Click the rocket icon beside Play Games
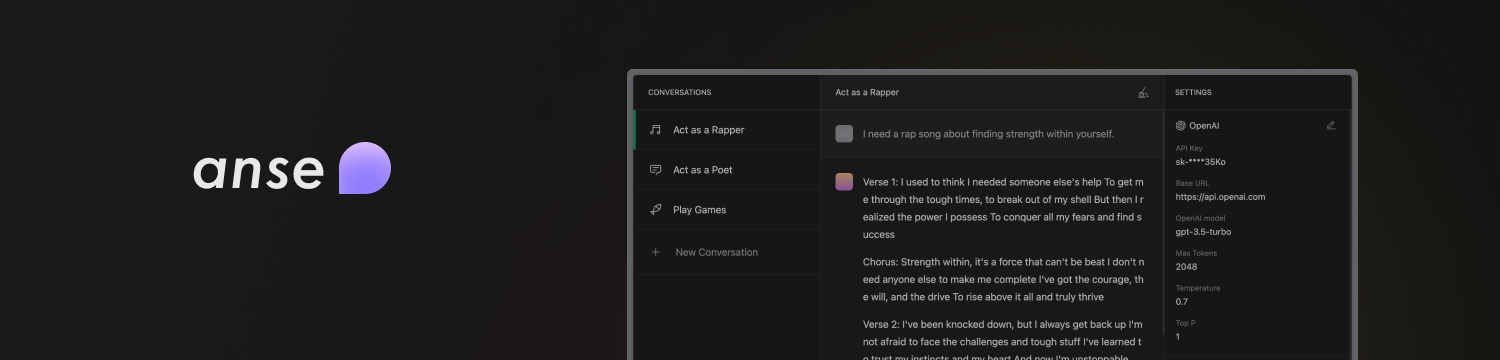This screenshot has height=360, width=1500. pyautogui.click(x=656, y=210)
